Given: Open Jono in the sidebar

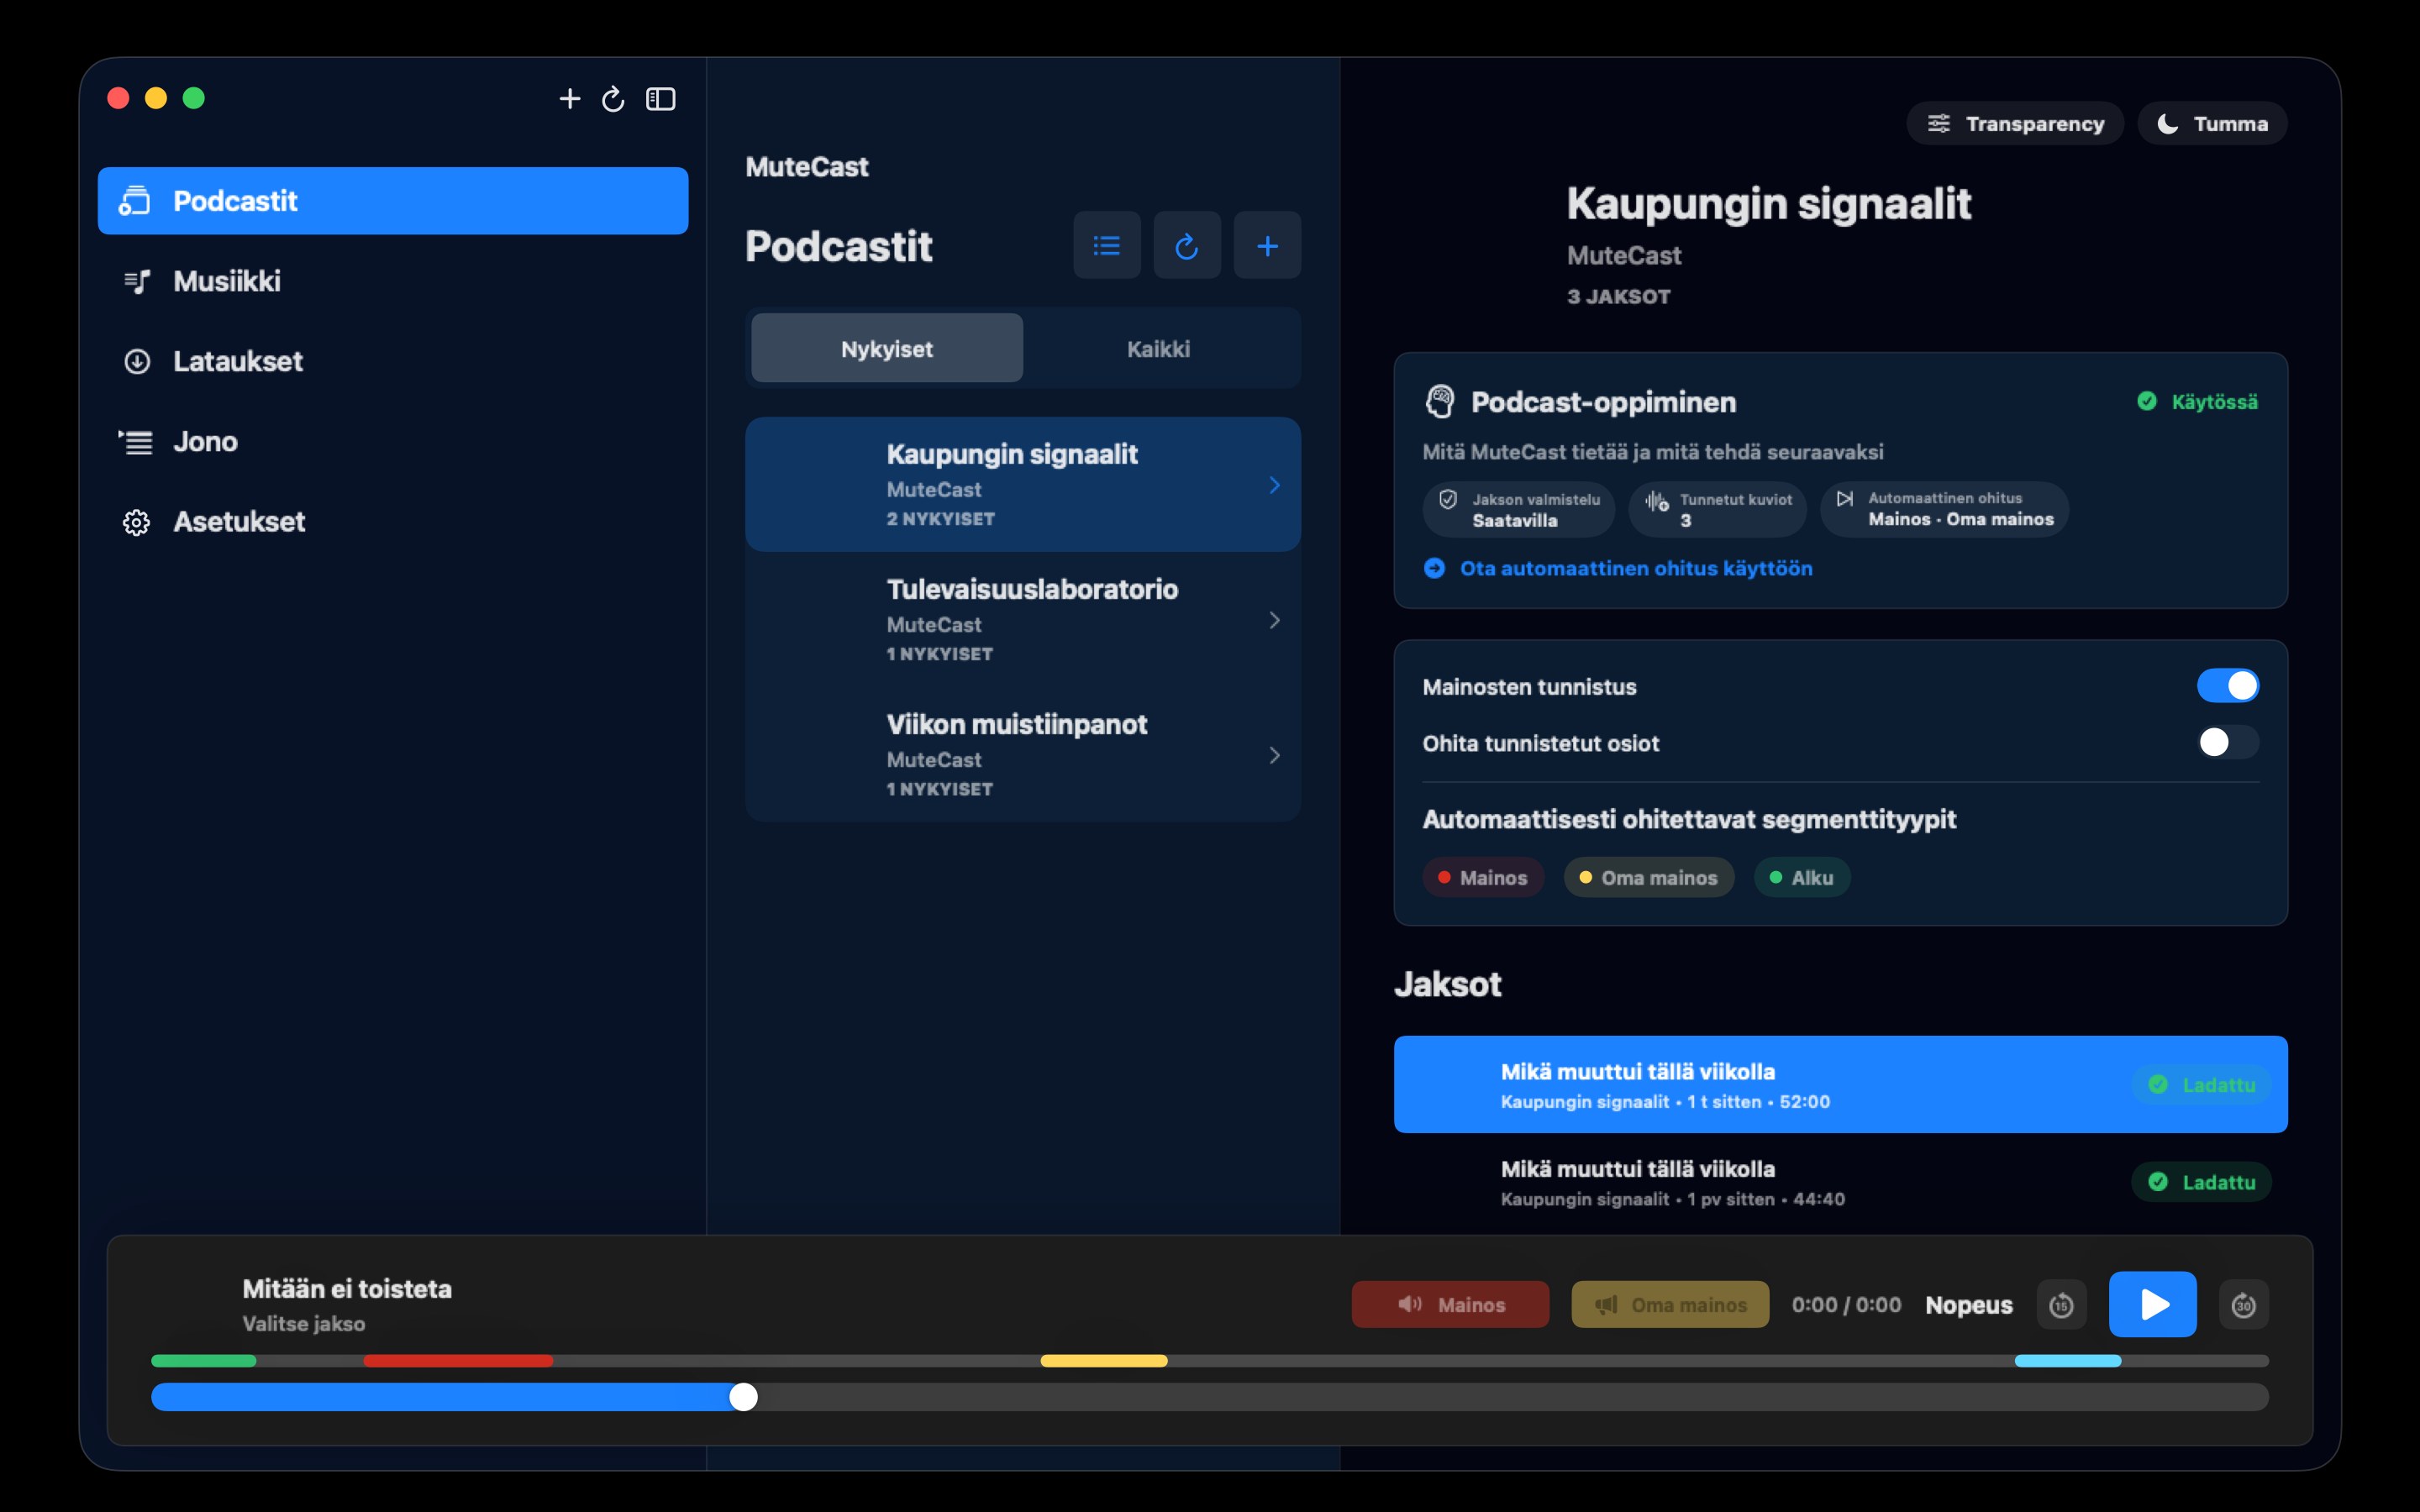Looking at the screenshot, I should tap(393, 441).
